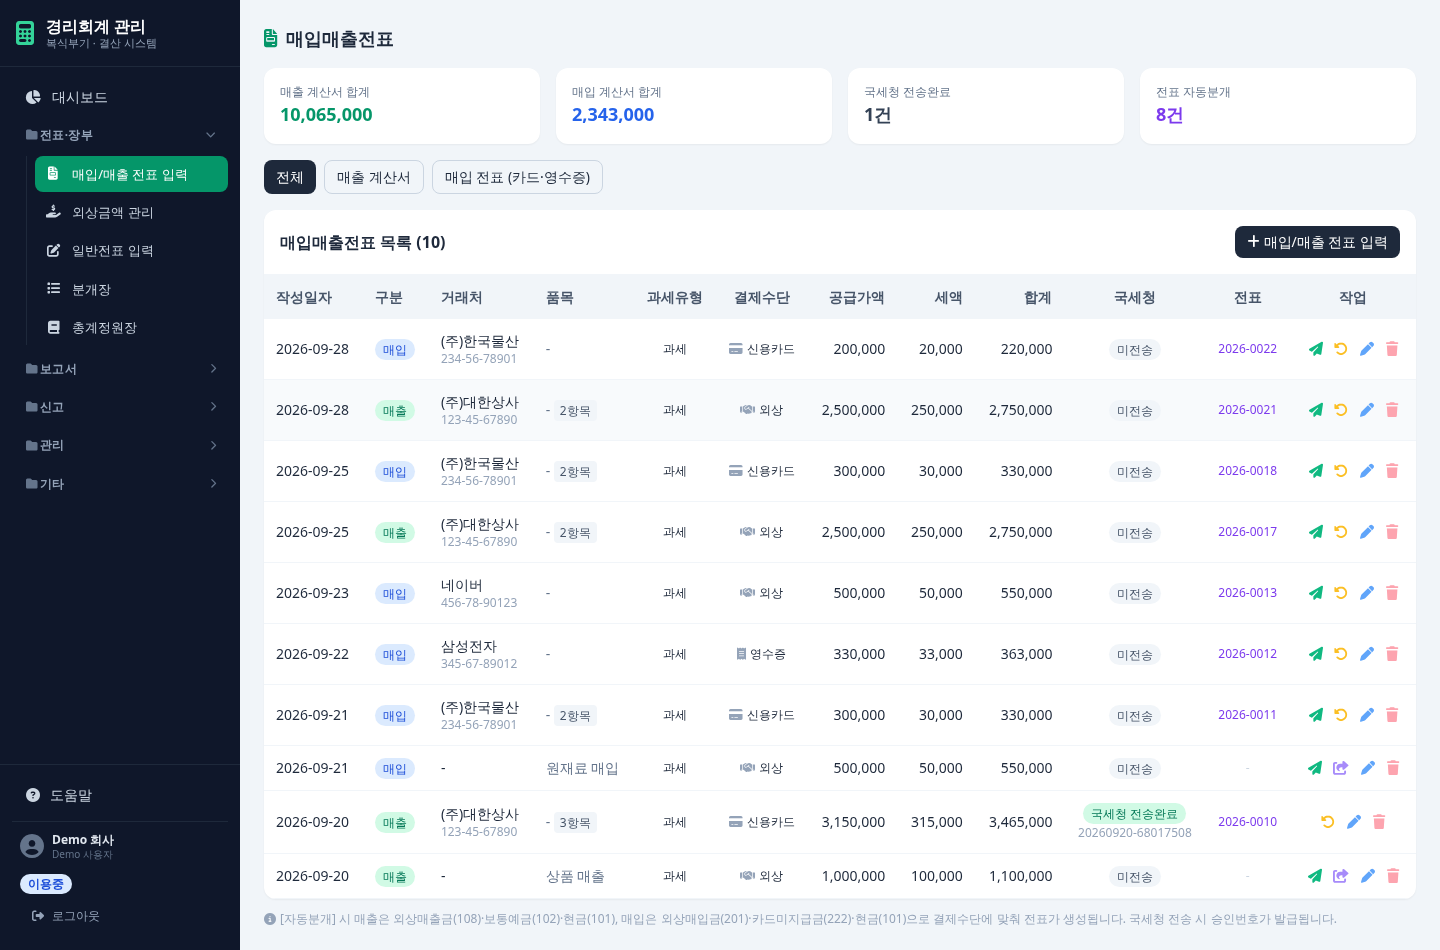Send voucher 2026-0013 to tax office
1440x950 pixels.
1315,593
